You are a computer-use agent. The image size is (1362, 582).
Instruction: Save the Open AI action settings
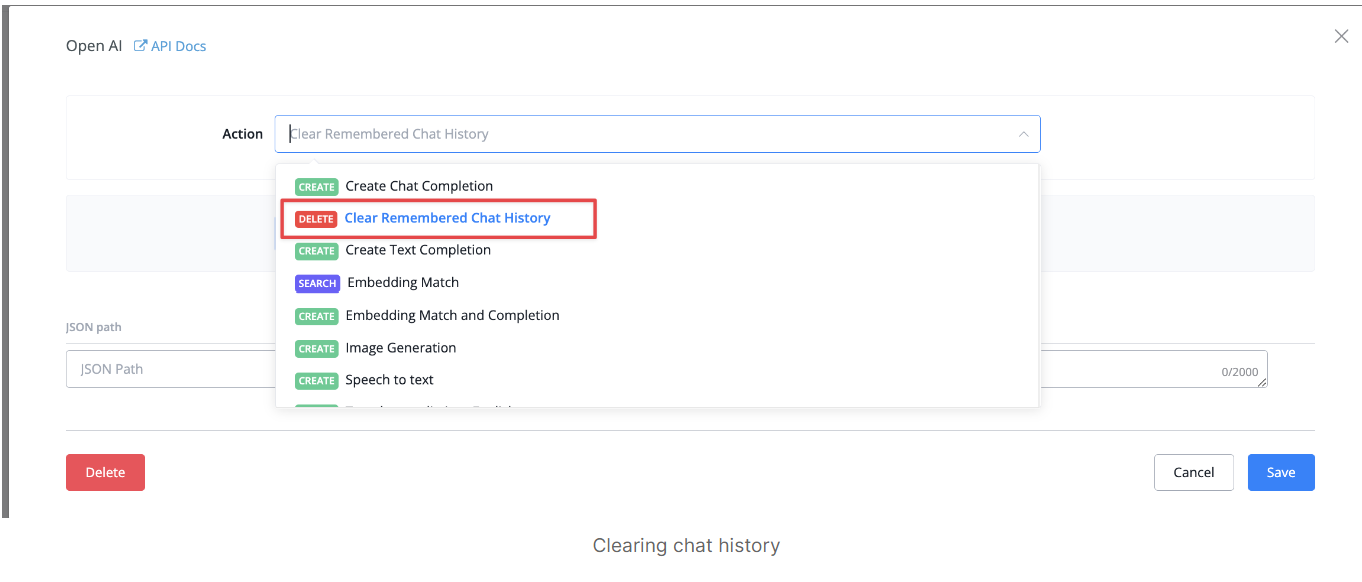pyautogui.click(x=1281, y=473)
